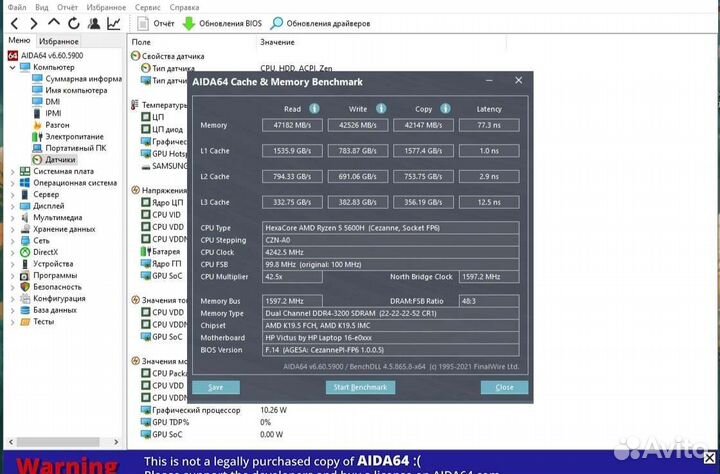Click Обновления BIOS green arrow button
This screenshot has width=720, height=474.
(x=222, y=23)
